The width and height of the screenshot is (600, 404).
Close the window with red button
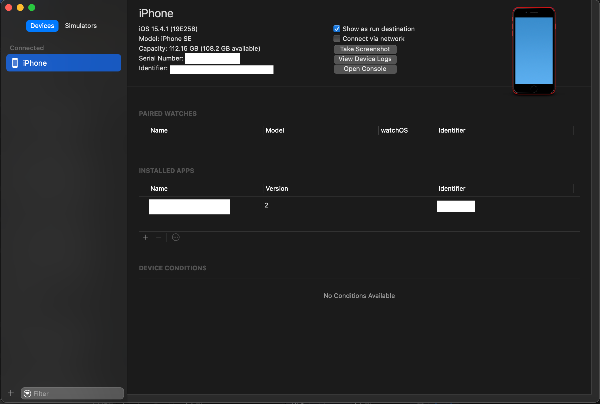[x=9, y=7]
